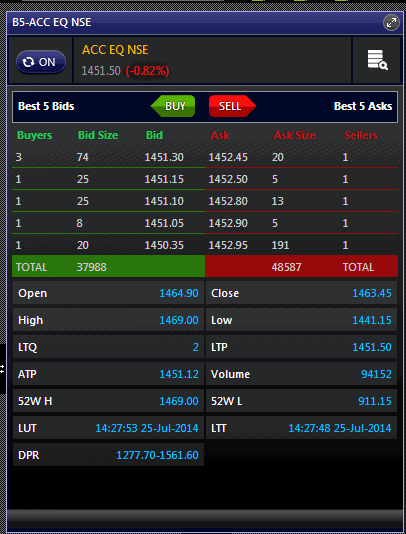
Task: Click the Volume 94152 field
Action: coord(301,374)
